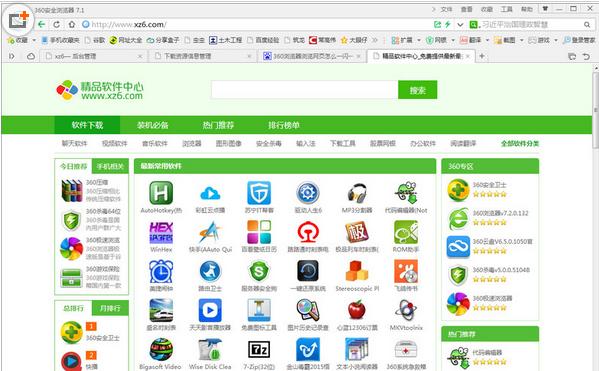The image size is (599, 371).
Task: Select the 软件下载 navigation tab
Action: [x=87, y=125]
